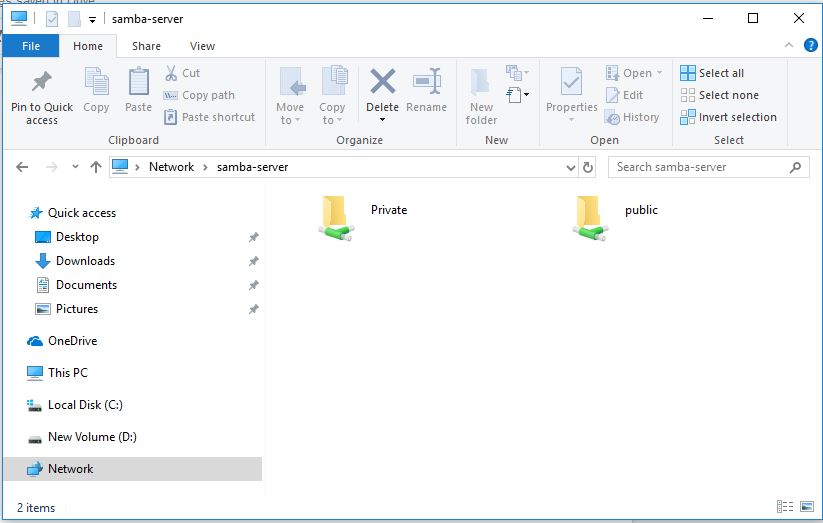823x523 pixels.
Task: Select New Volume (D:) in sidebar
Action: [81, 437]
